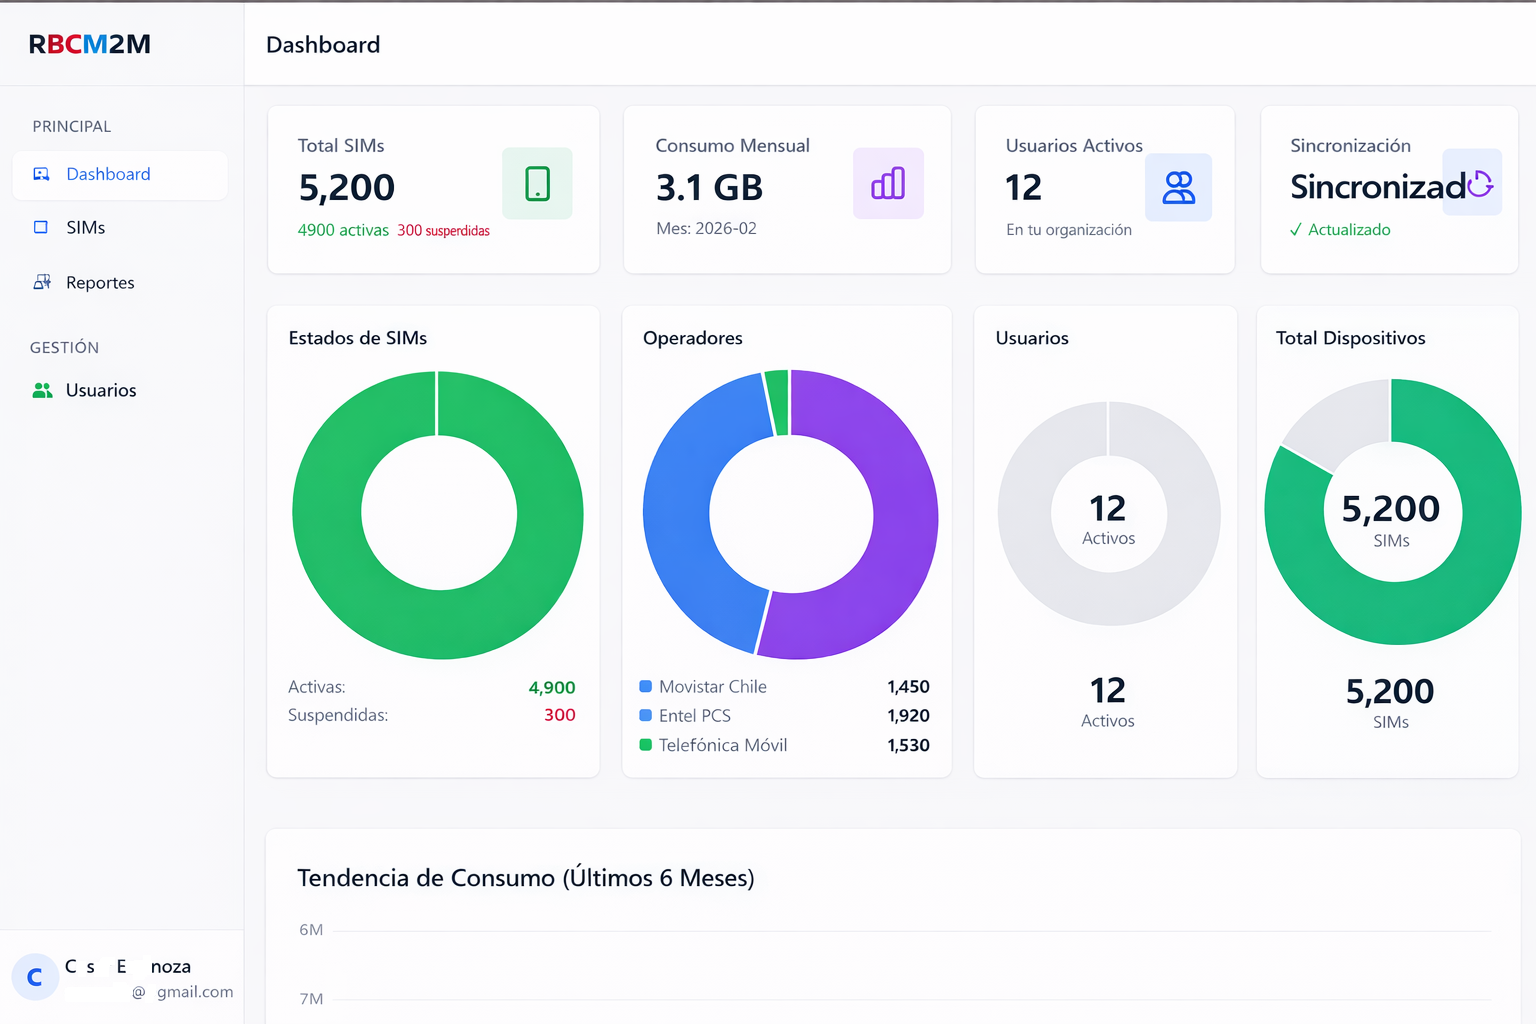Image resolution: width=1536 pixels, height=1024 pixels.
Task: Open the Reportes menu item
Action: click(100, 283)
